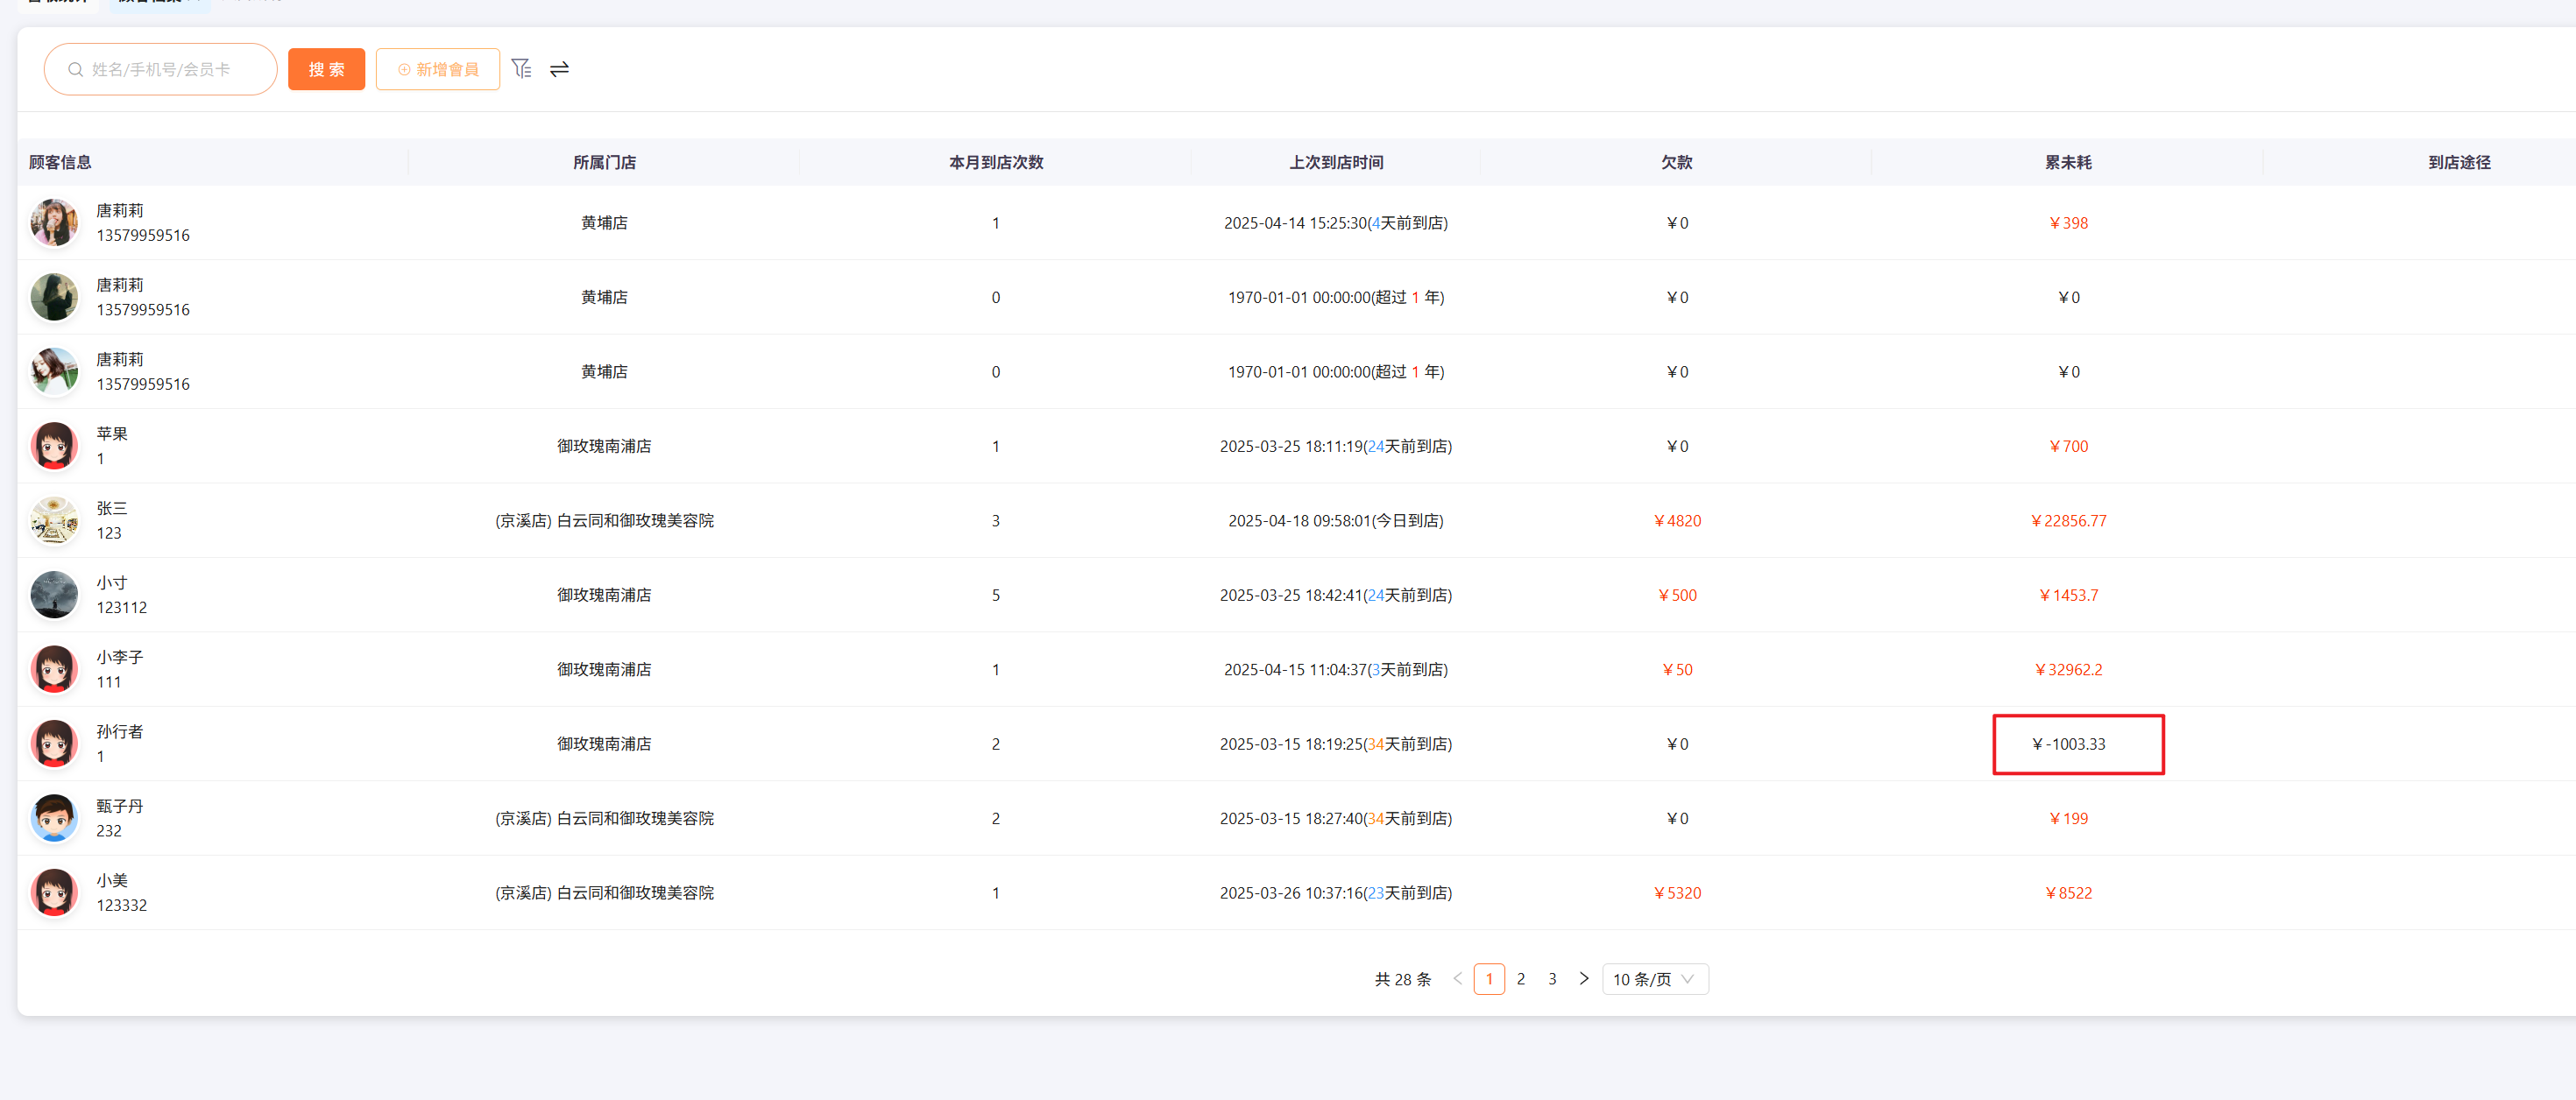2576x1100 pixels.
Task: Click the 新增會員 add member button
Action: click(438, 69)
